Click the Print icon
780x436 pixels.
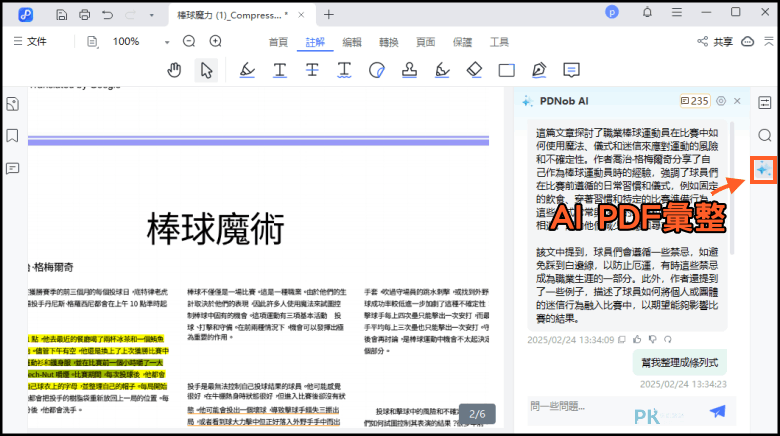[x=85, y=15]
